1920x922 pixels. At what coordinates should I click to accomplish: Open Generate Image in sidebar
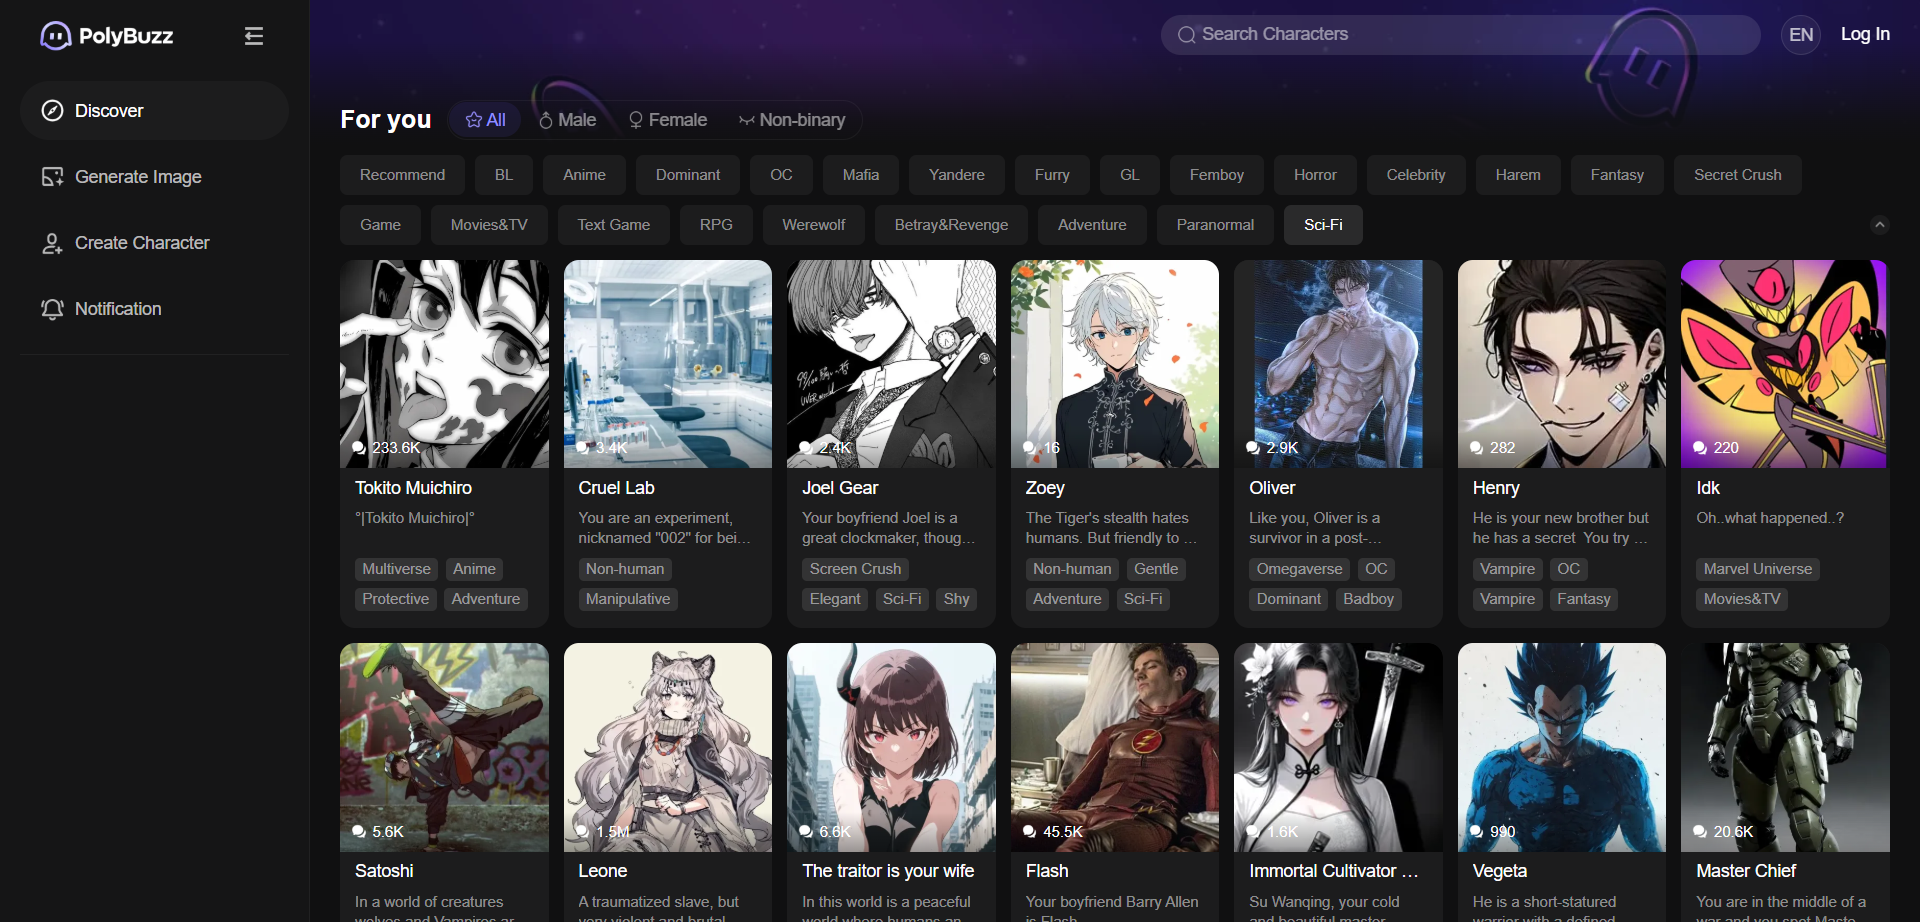tap(154, 177)
